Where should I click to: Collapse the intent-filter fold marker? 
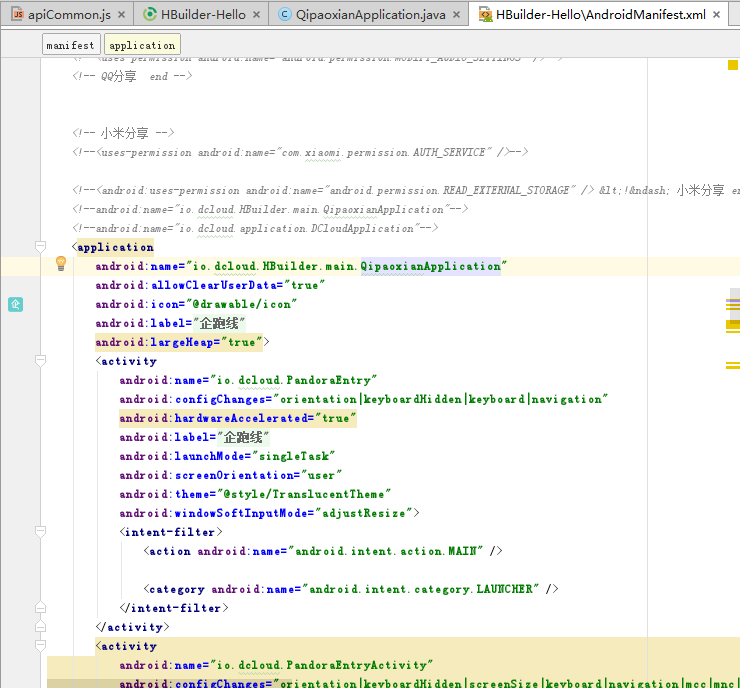pyautogui.click(x=41, y=531)
